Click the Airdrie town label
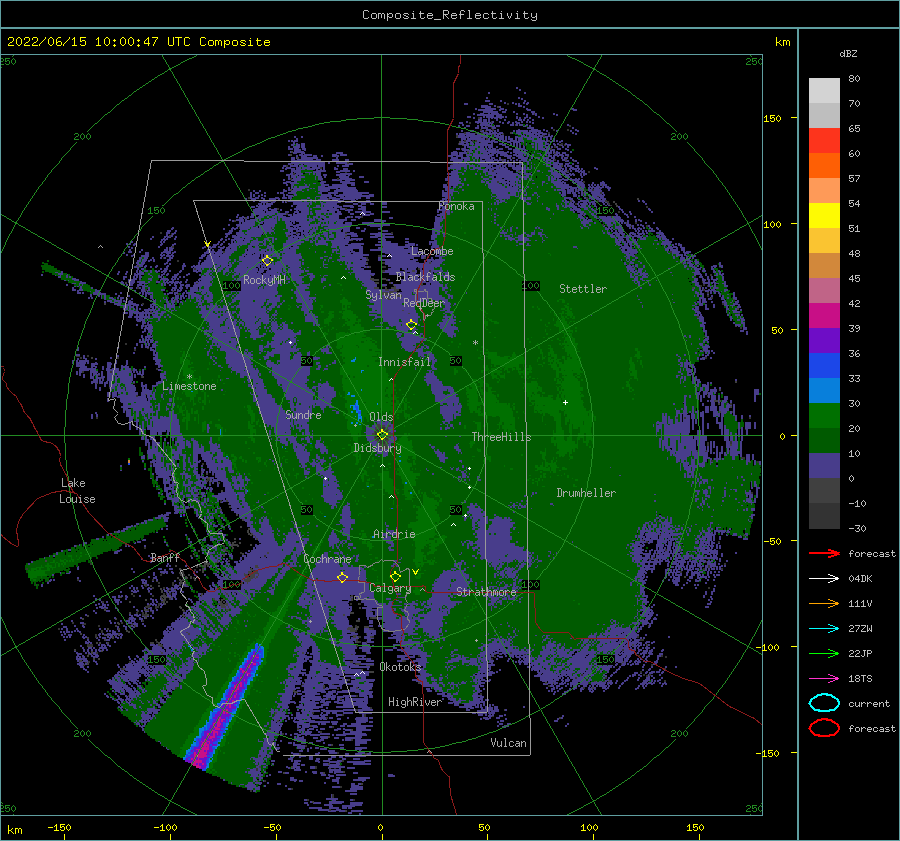The height and width of the screenshot is (841, 900). (x=394, y=534)
